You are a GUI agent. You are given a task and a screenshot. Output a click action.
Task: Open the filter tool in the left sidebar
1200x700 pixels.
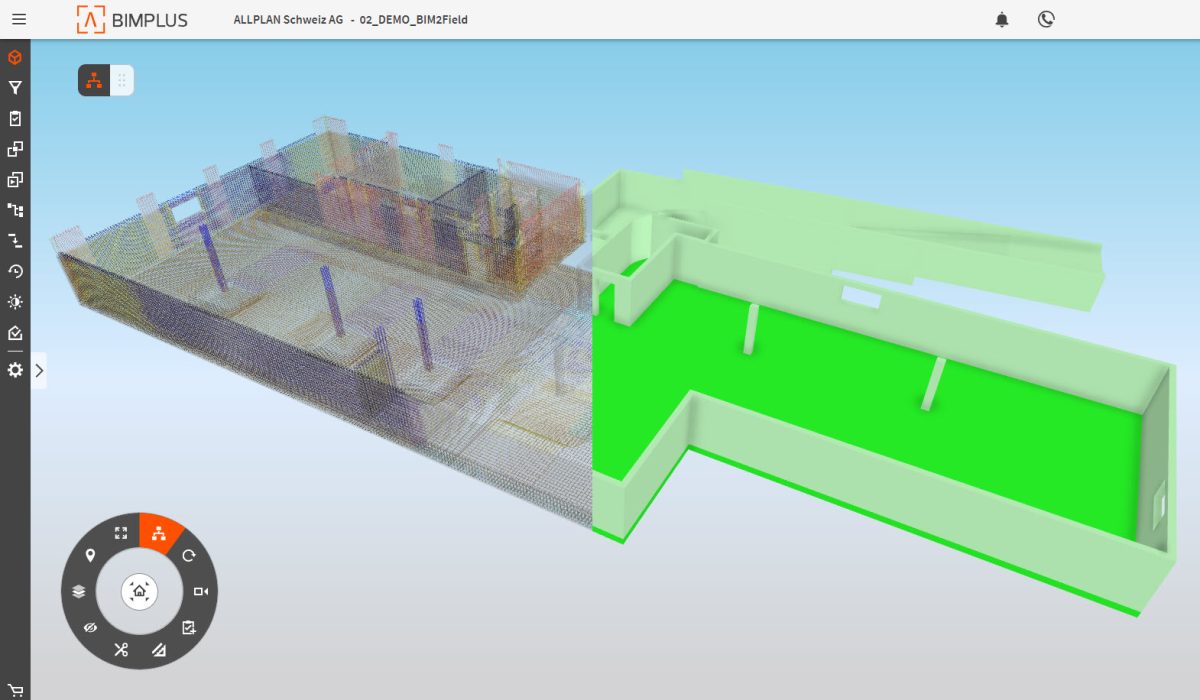(14, 87)
